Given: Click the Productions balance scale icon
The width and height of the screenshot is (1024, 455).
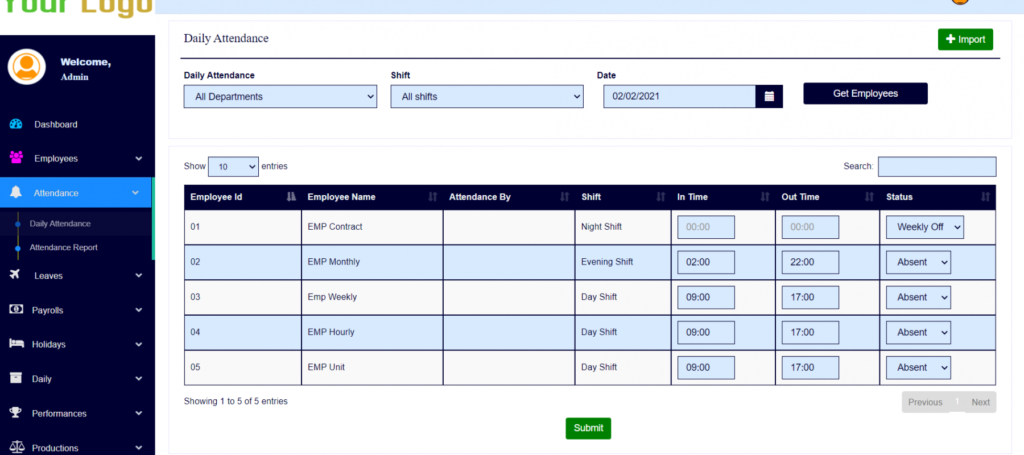Looking at the screenshot, I should point(16,447).
